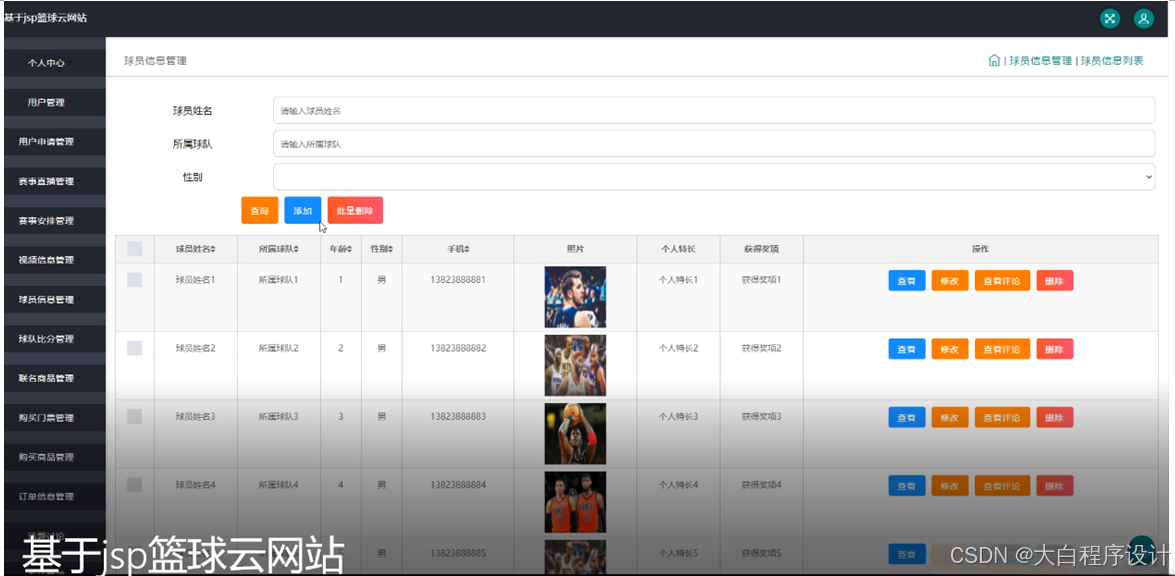Viewport: 1175px width, 576px height.
Task: Open 订单信息管理 sidebar item
Action: click(55, 497)
